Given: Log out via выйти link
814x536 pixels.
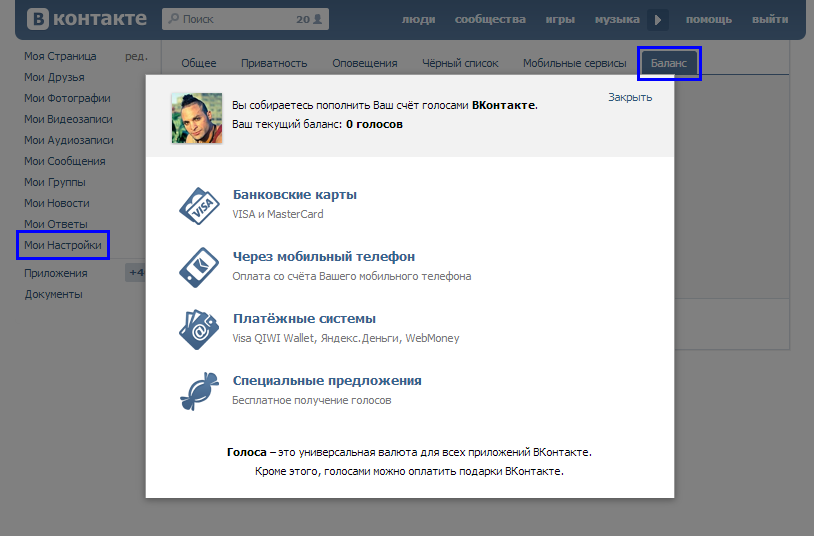Looking at the screenshot, I should tap(770, 20).
